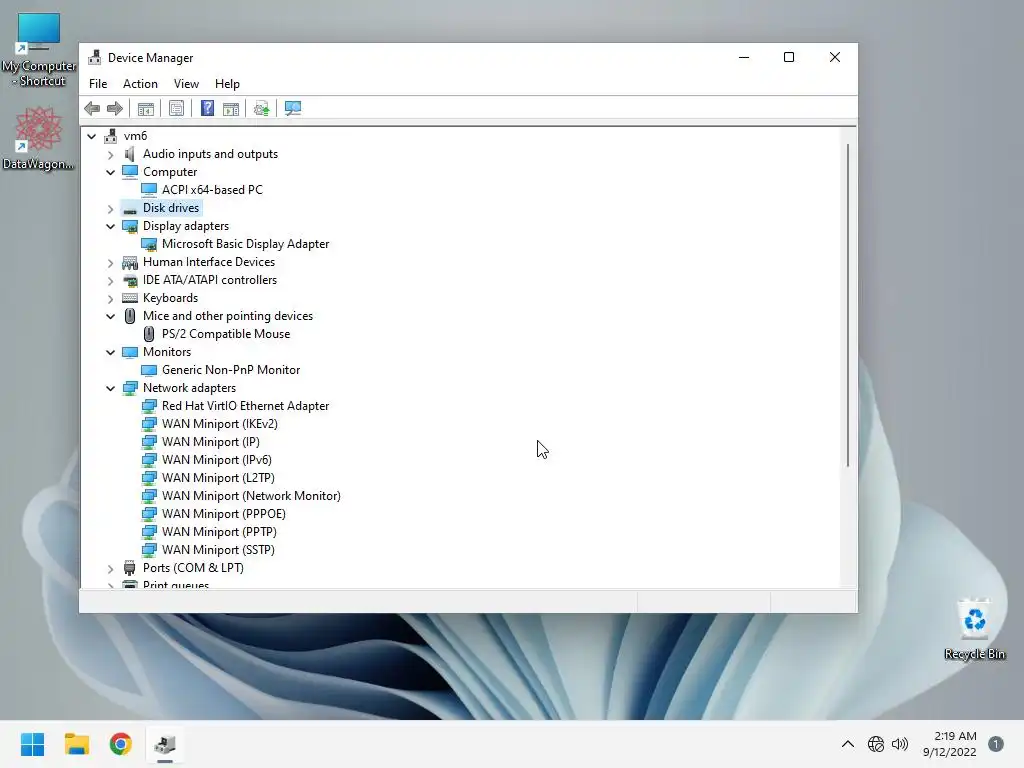Click the Scan for hardware changes icon
Screen dimensions: 1024x768
(x=293, y=108)
